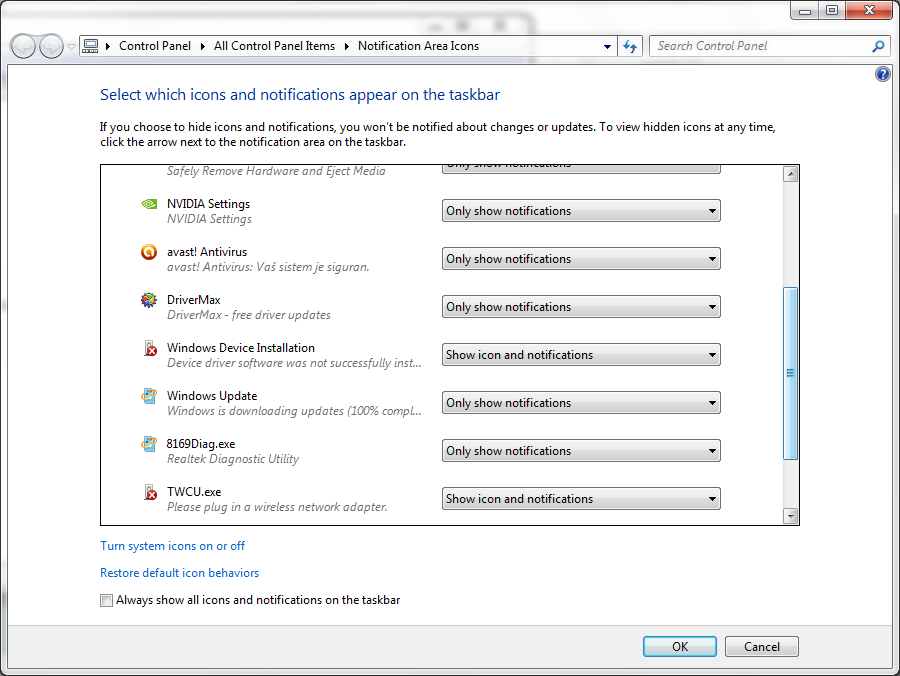Open Windows Update behavior dropdown
900x676 pixels.
581,403
